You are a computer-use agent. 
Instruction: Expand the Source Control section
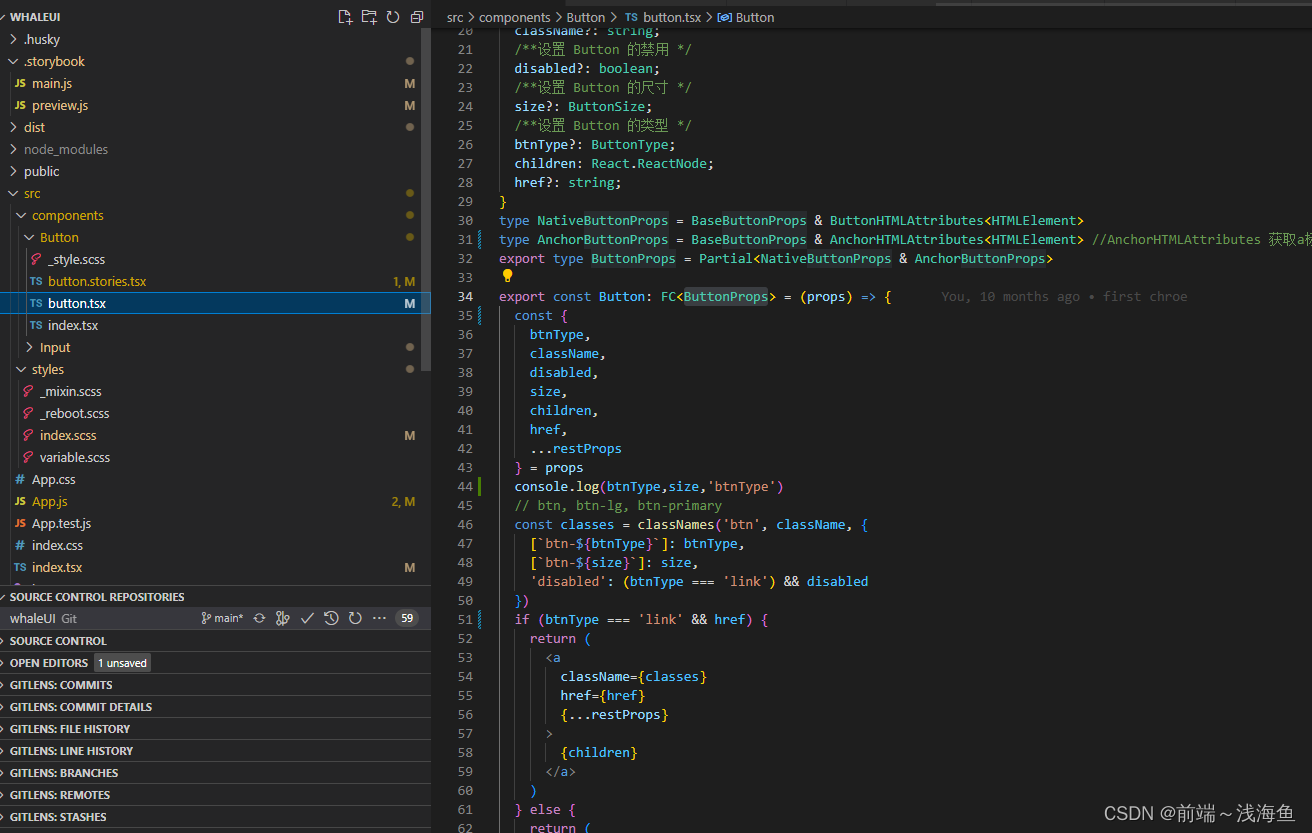[x=215, y=641]
